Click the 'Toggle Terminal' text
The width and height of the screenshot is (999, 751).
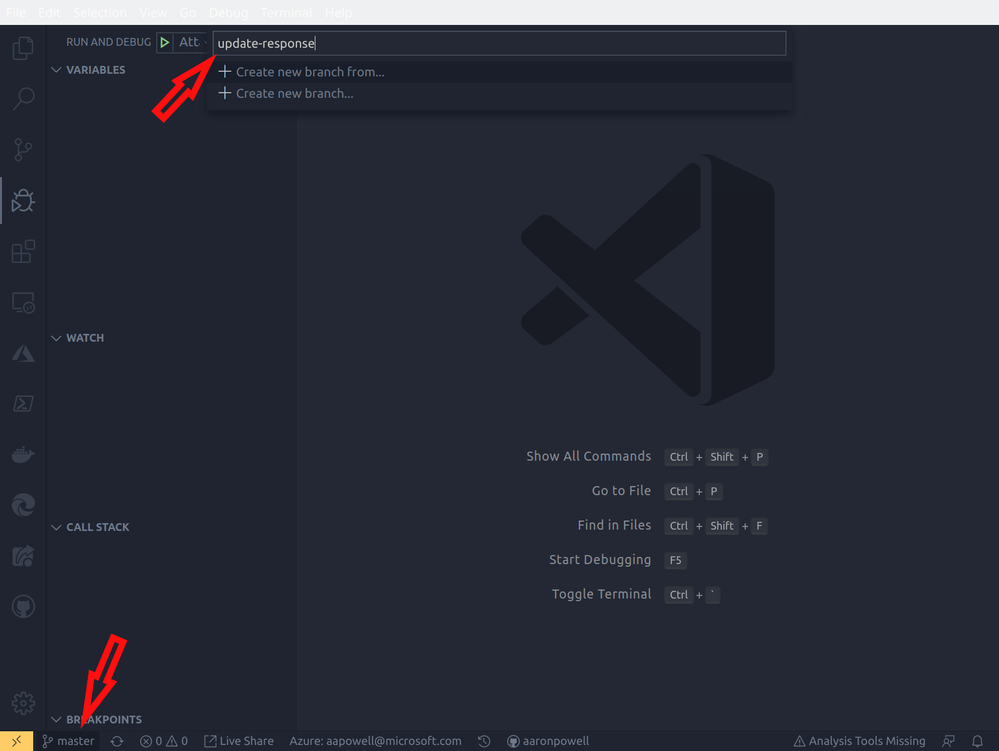tap(601, 594)
